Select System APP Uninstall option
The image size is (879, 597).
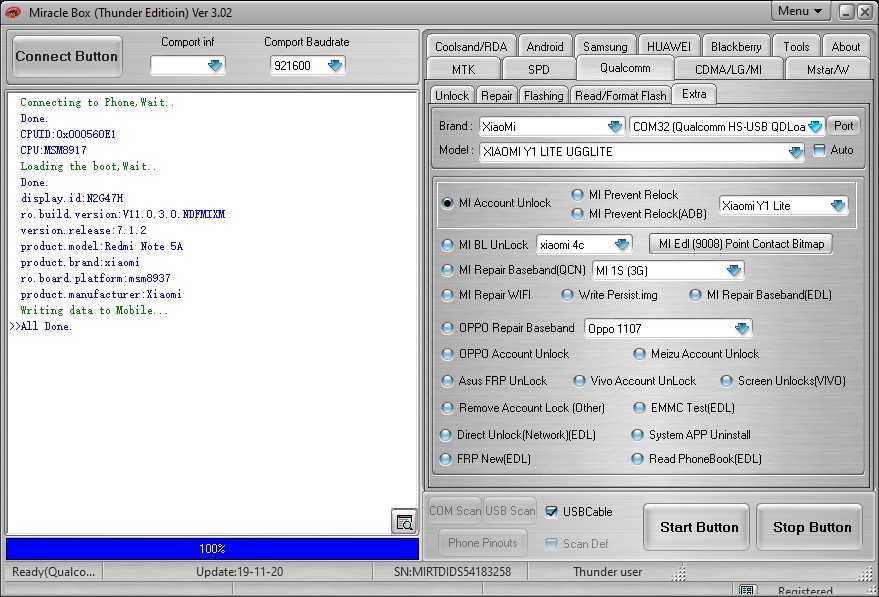click(x=637, y=435)
